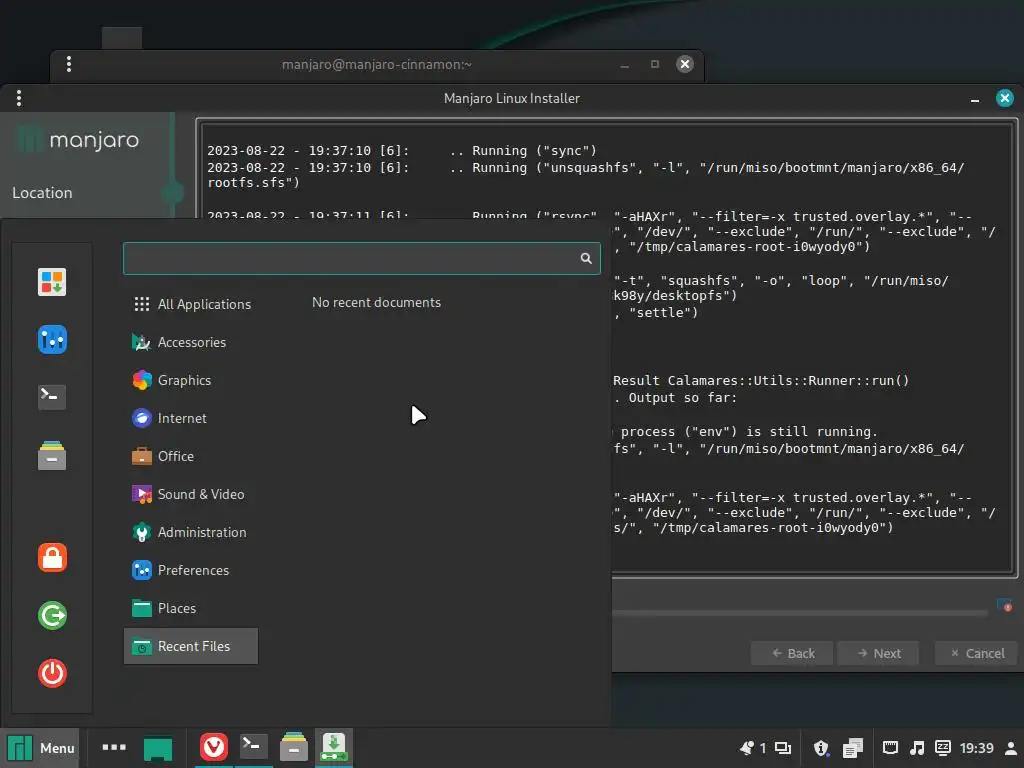
Task: Click the Sound & Video category icon
Action: tap(142, 494)
